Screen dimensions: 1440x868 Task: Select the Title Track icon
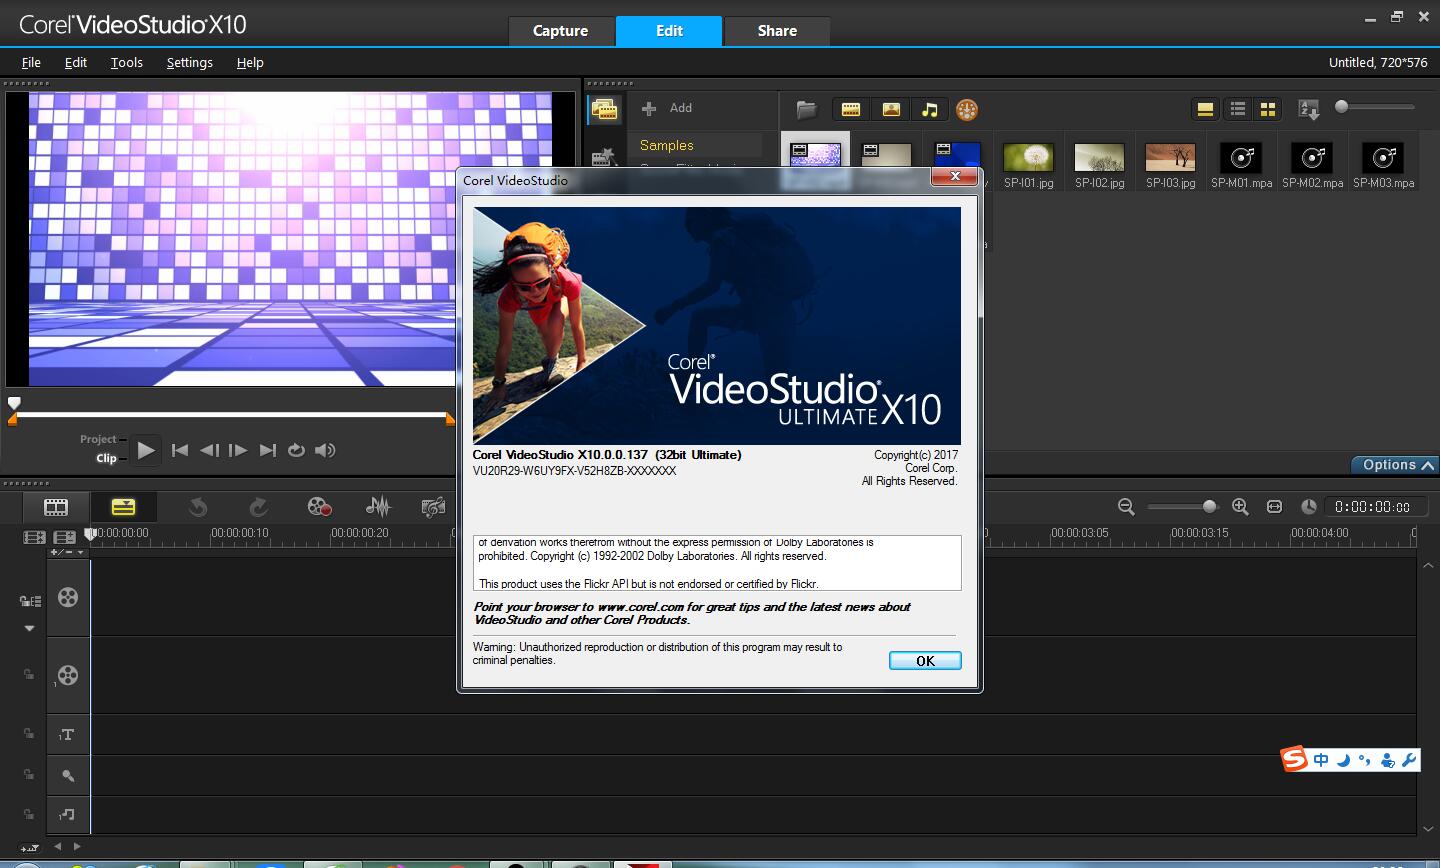(x=67, y=735)
